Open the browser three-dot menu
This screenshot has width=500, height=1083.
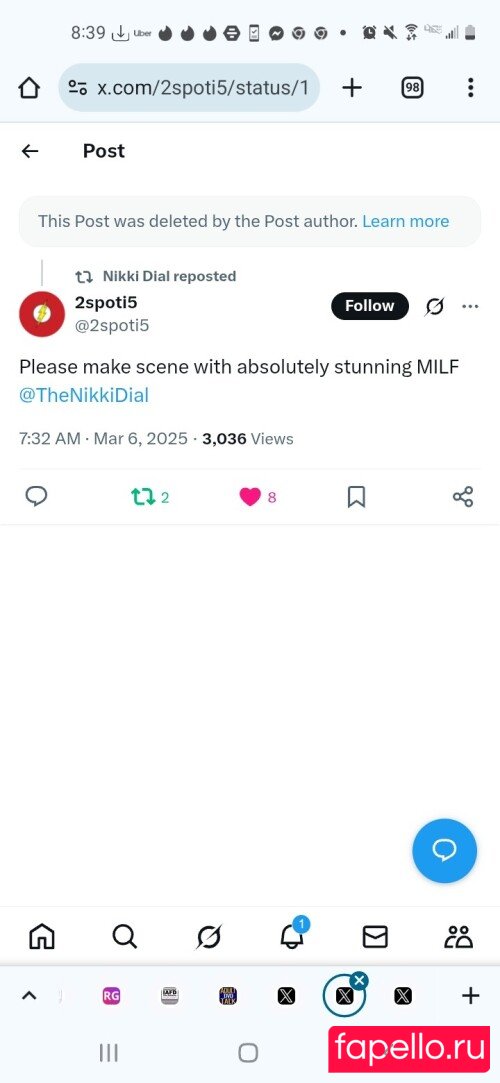(470, 88)
